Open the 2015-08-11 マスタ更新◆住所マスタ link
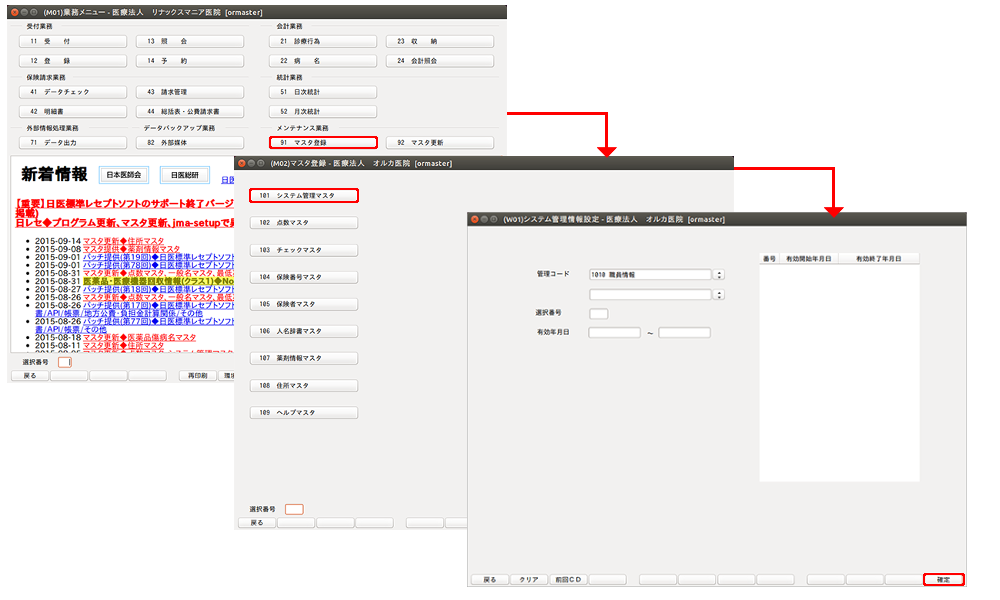This screenshot has width=1000, height=600. coord(123,346)
